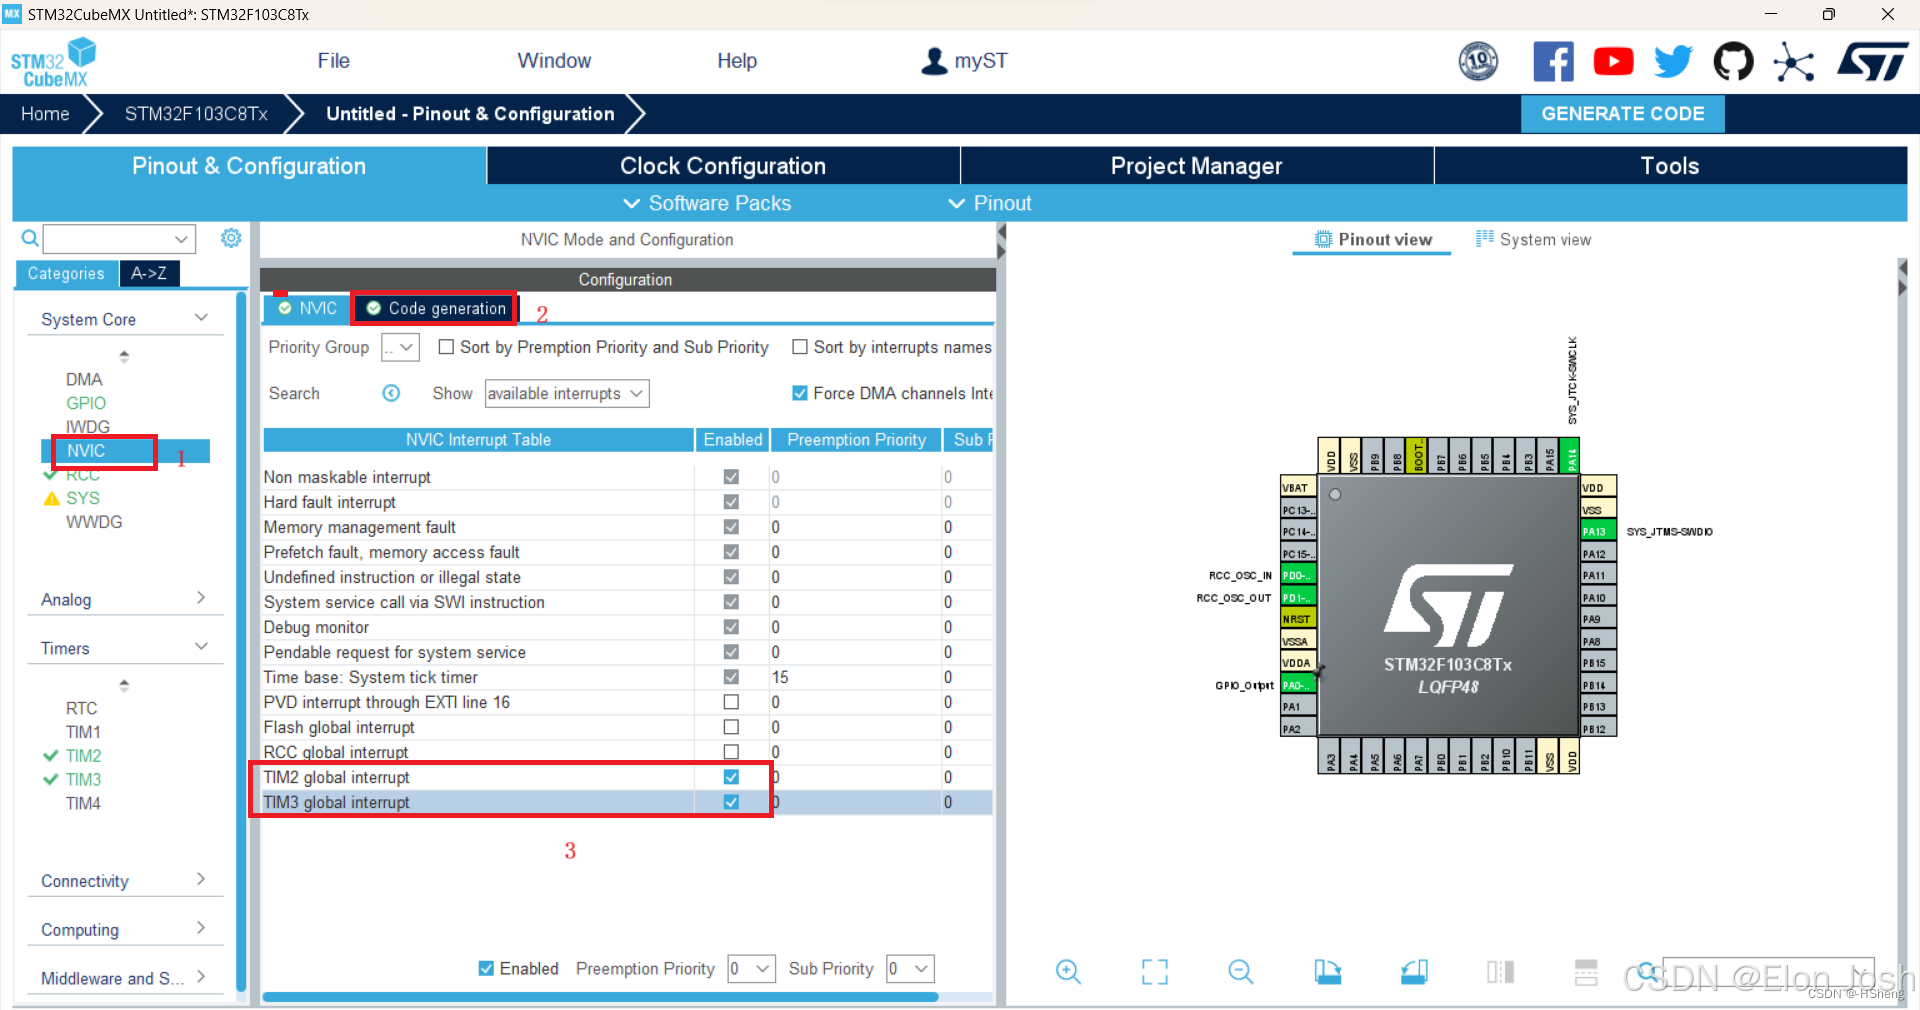
Task: Open search settings via gear icon near search box
Action: [231, 238]
